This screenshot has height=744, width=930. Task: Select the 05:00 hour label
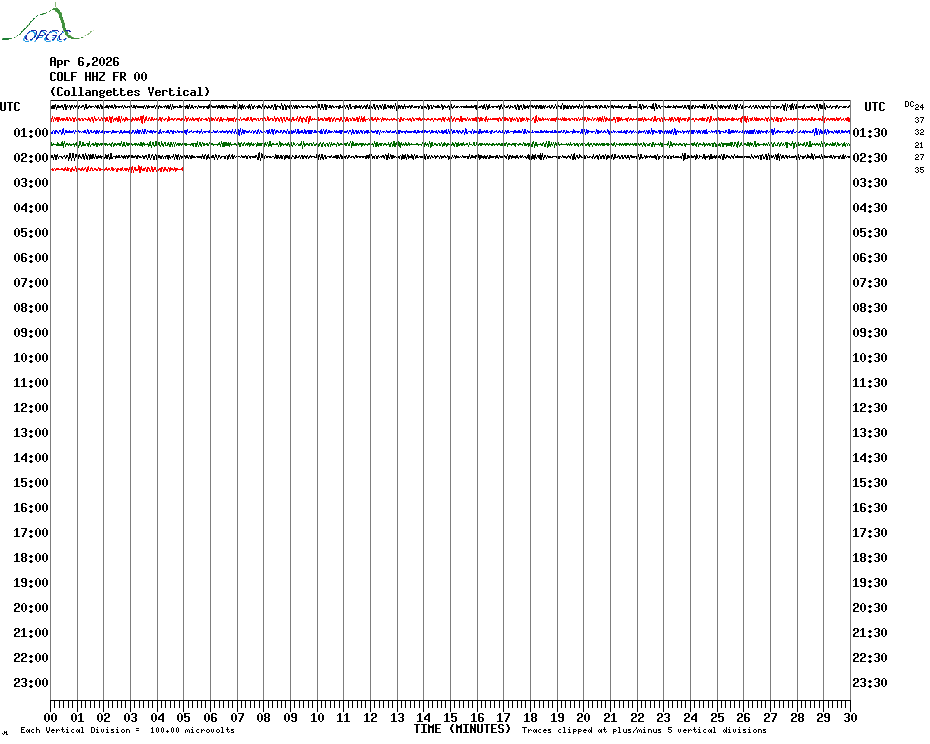click(31, 233)
